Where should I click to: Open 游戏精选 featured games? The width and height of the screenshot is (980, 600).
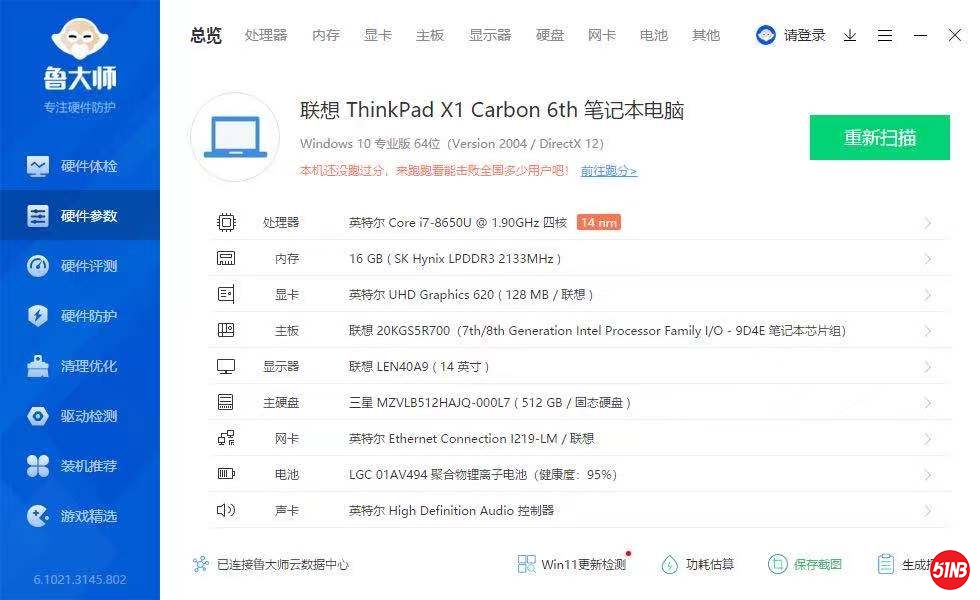tap(80, 516)
